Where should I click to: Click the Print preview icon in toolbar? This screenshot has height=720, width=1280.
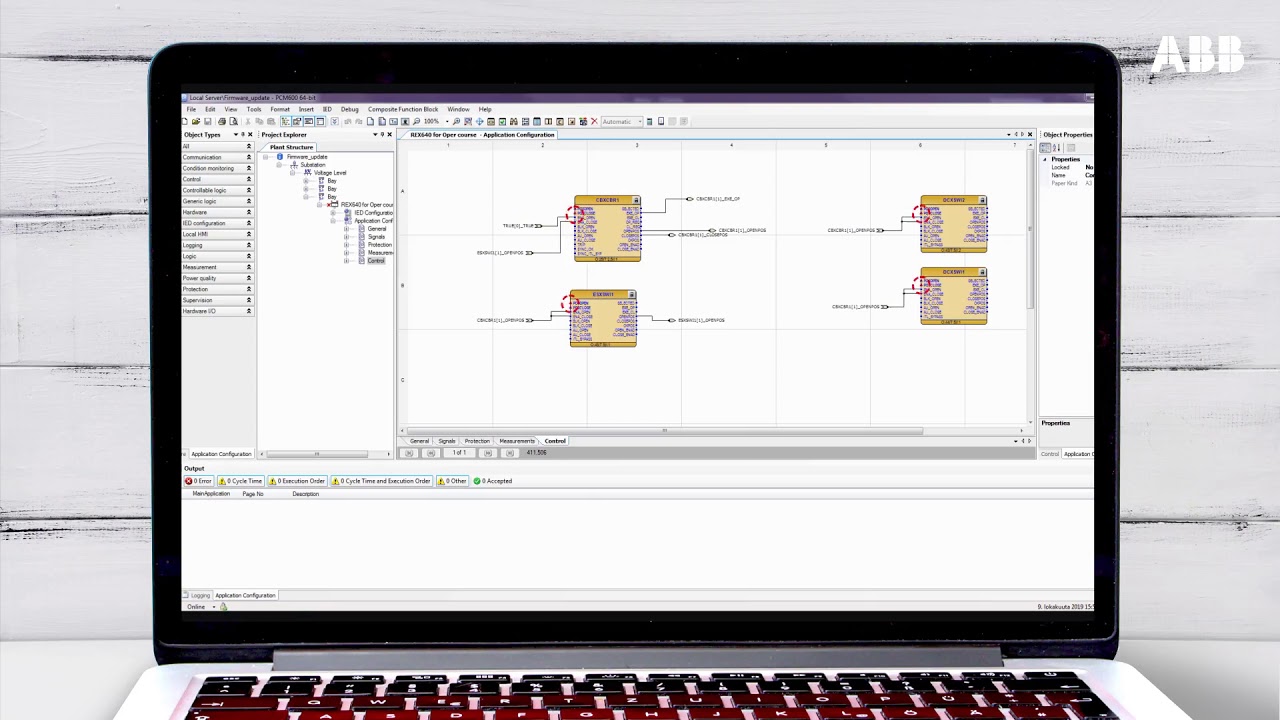(233, 121)
